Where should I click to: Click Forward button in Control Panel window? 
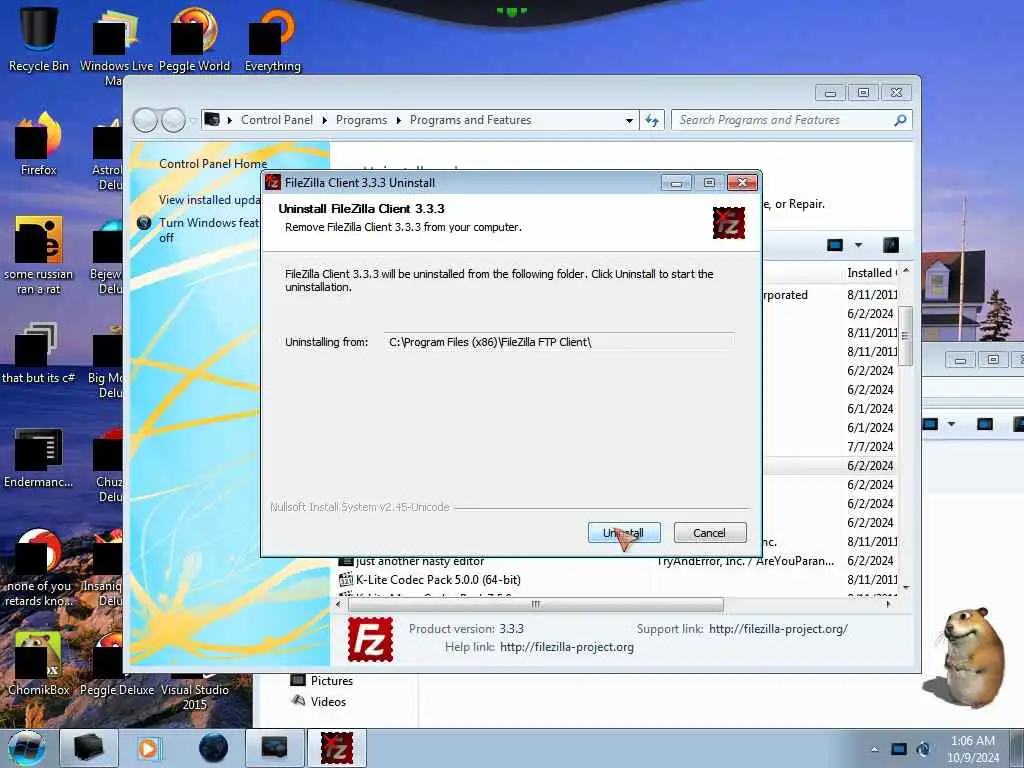coord(173,120)
